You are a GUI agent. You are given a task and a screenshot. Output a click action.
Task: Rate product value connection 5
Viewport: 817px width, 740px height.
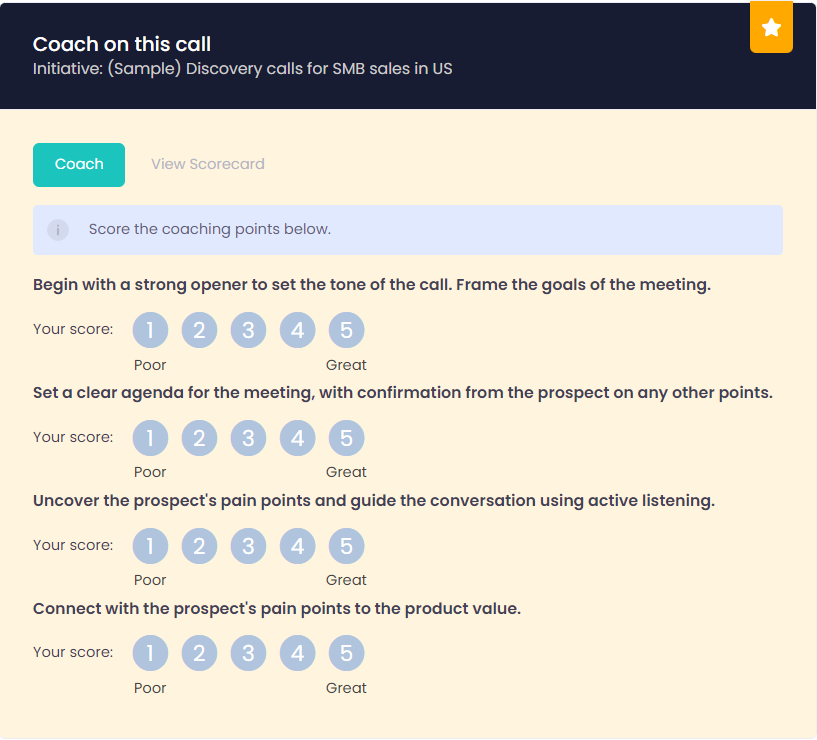(346, 654)
